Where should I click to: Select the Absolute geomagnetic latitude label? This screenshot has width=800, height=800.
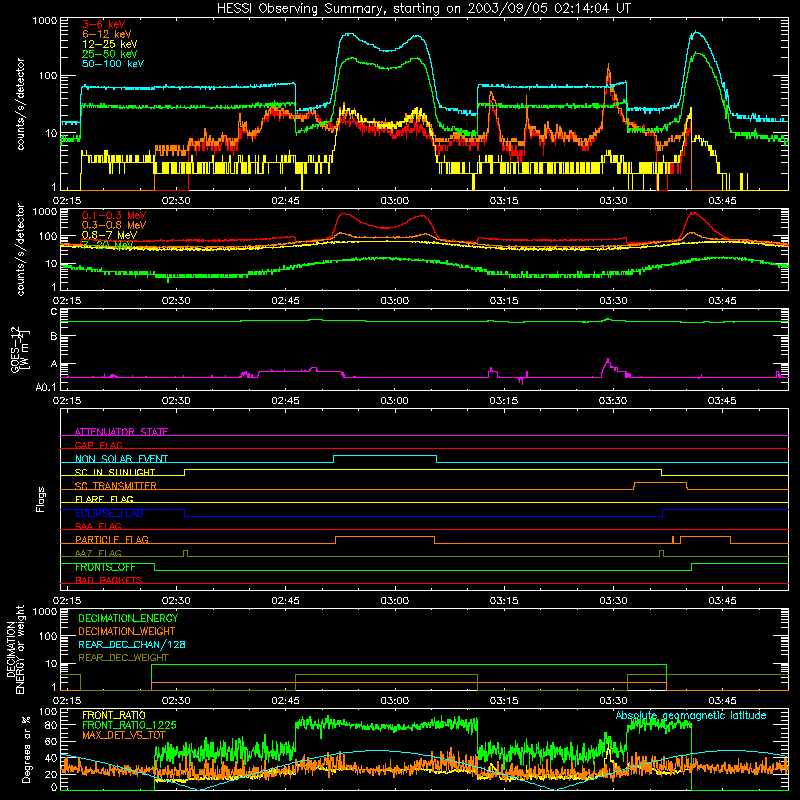click(691, 715)
